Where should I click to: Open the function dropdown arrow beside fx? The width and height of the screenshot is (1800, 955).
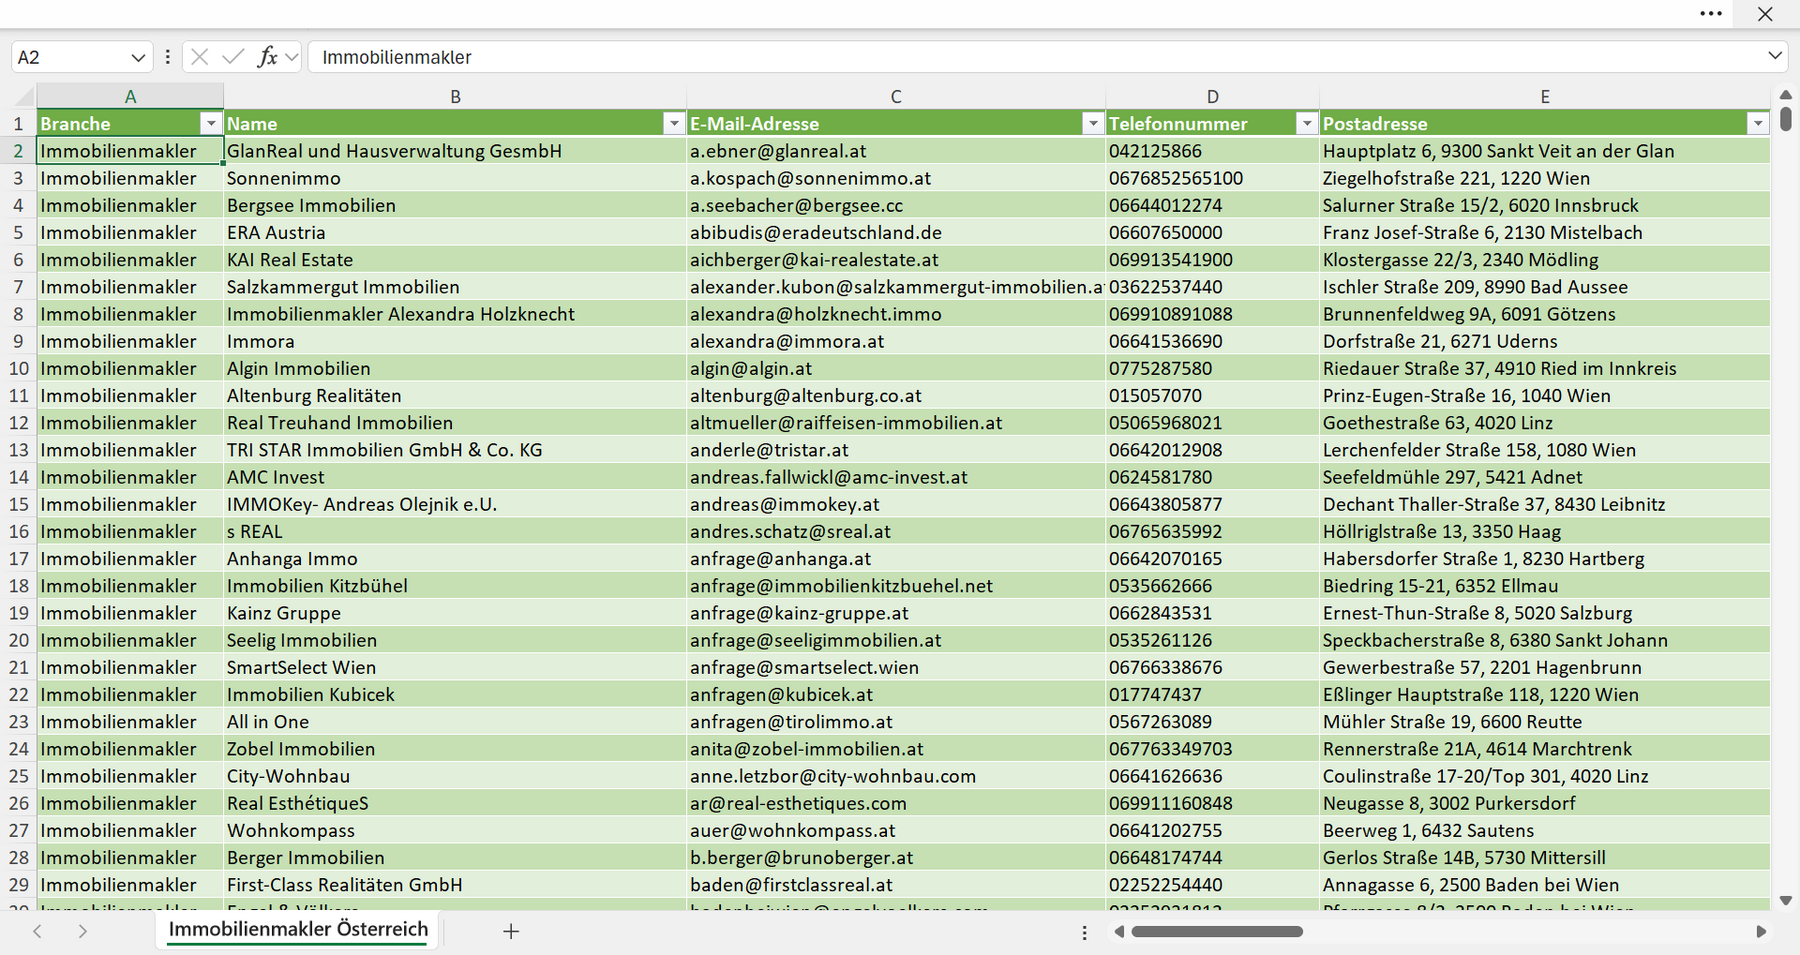tap(291, 57)
